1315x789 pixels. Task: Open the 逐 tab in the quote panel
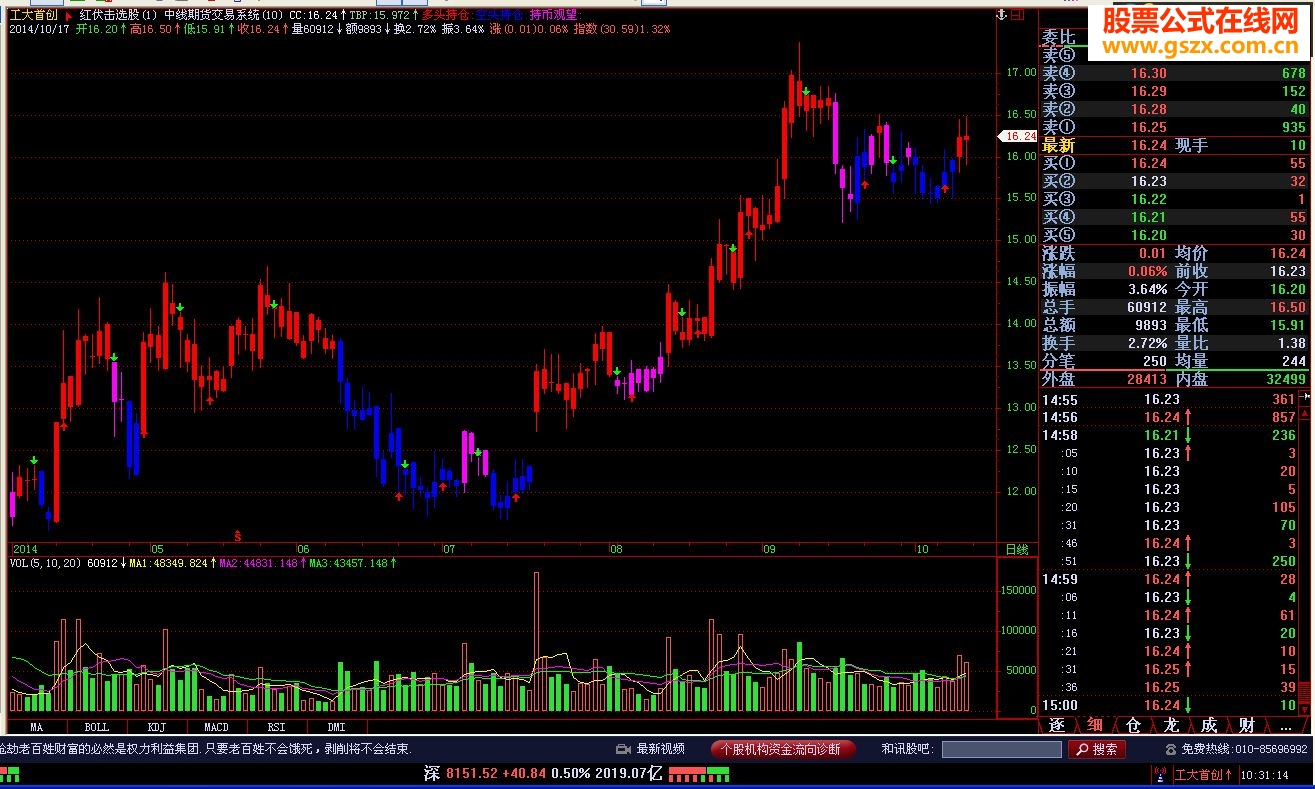click(x=1057, y=726)
